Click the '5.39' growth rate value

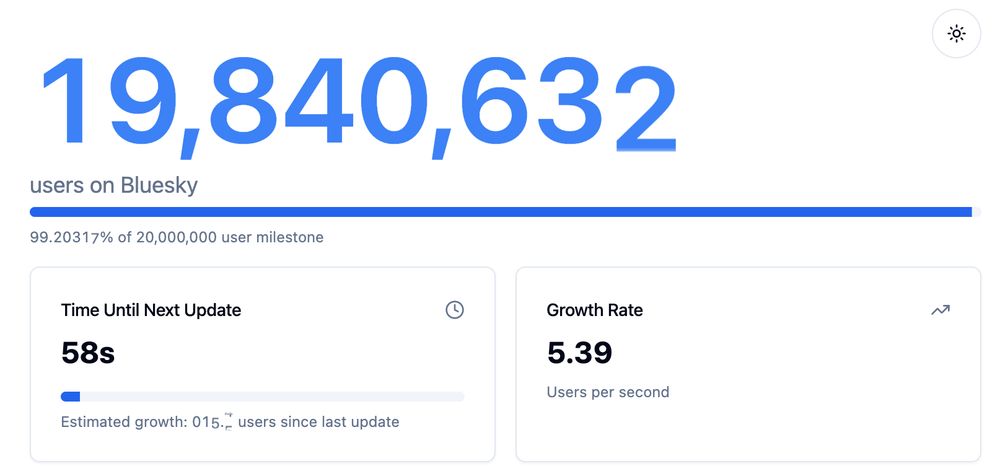579,352
